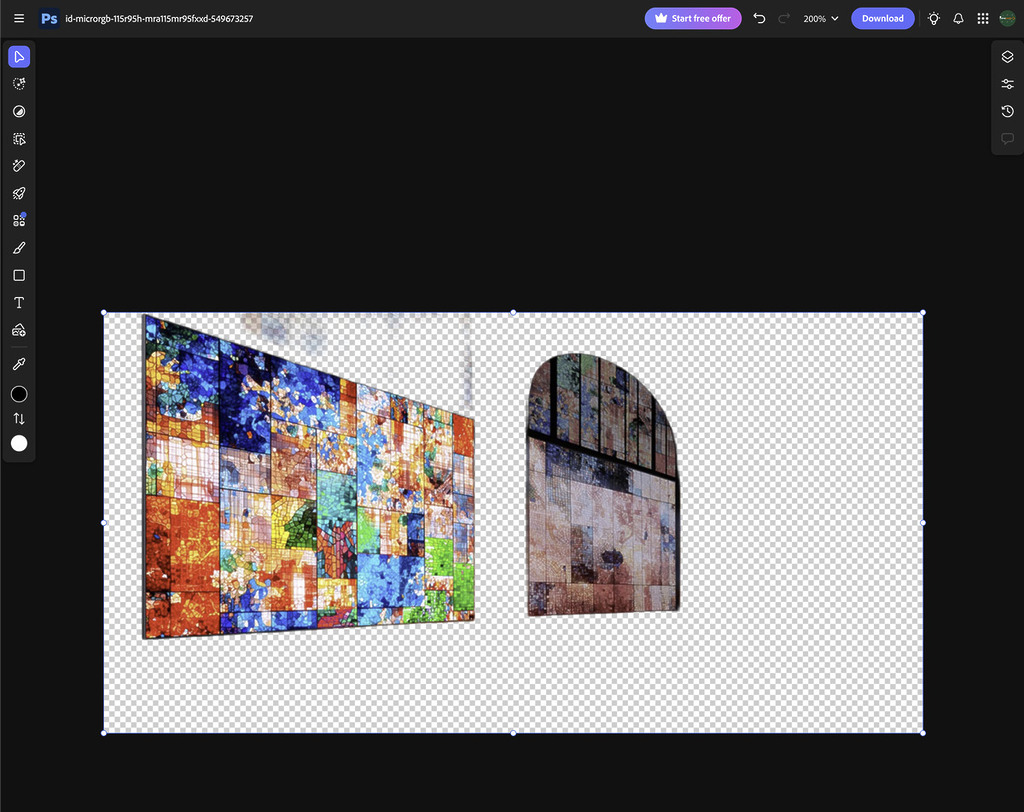Click the black foreground color swatch
The width and height of the screenshot is (1024, 812).
click(19, 394)
